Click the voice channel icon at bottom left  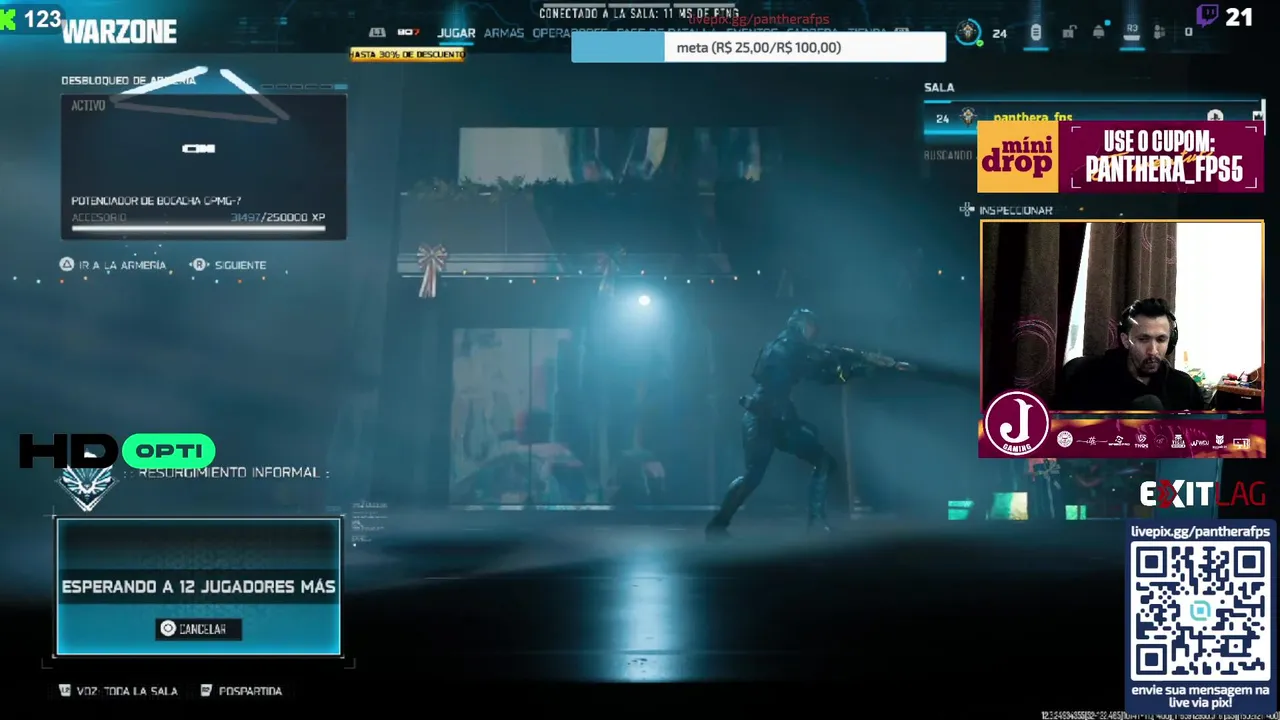click(65, 690)
